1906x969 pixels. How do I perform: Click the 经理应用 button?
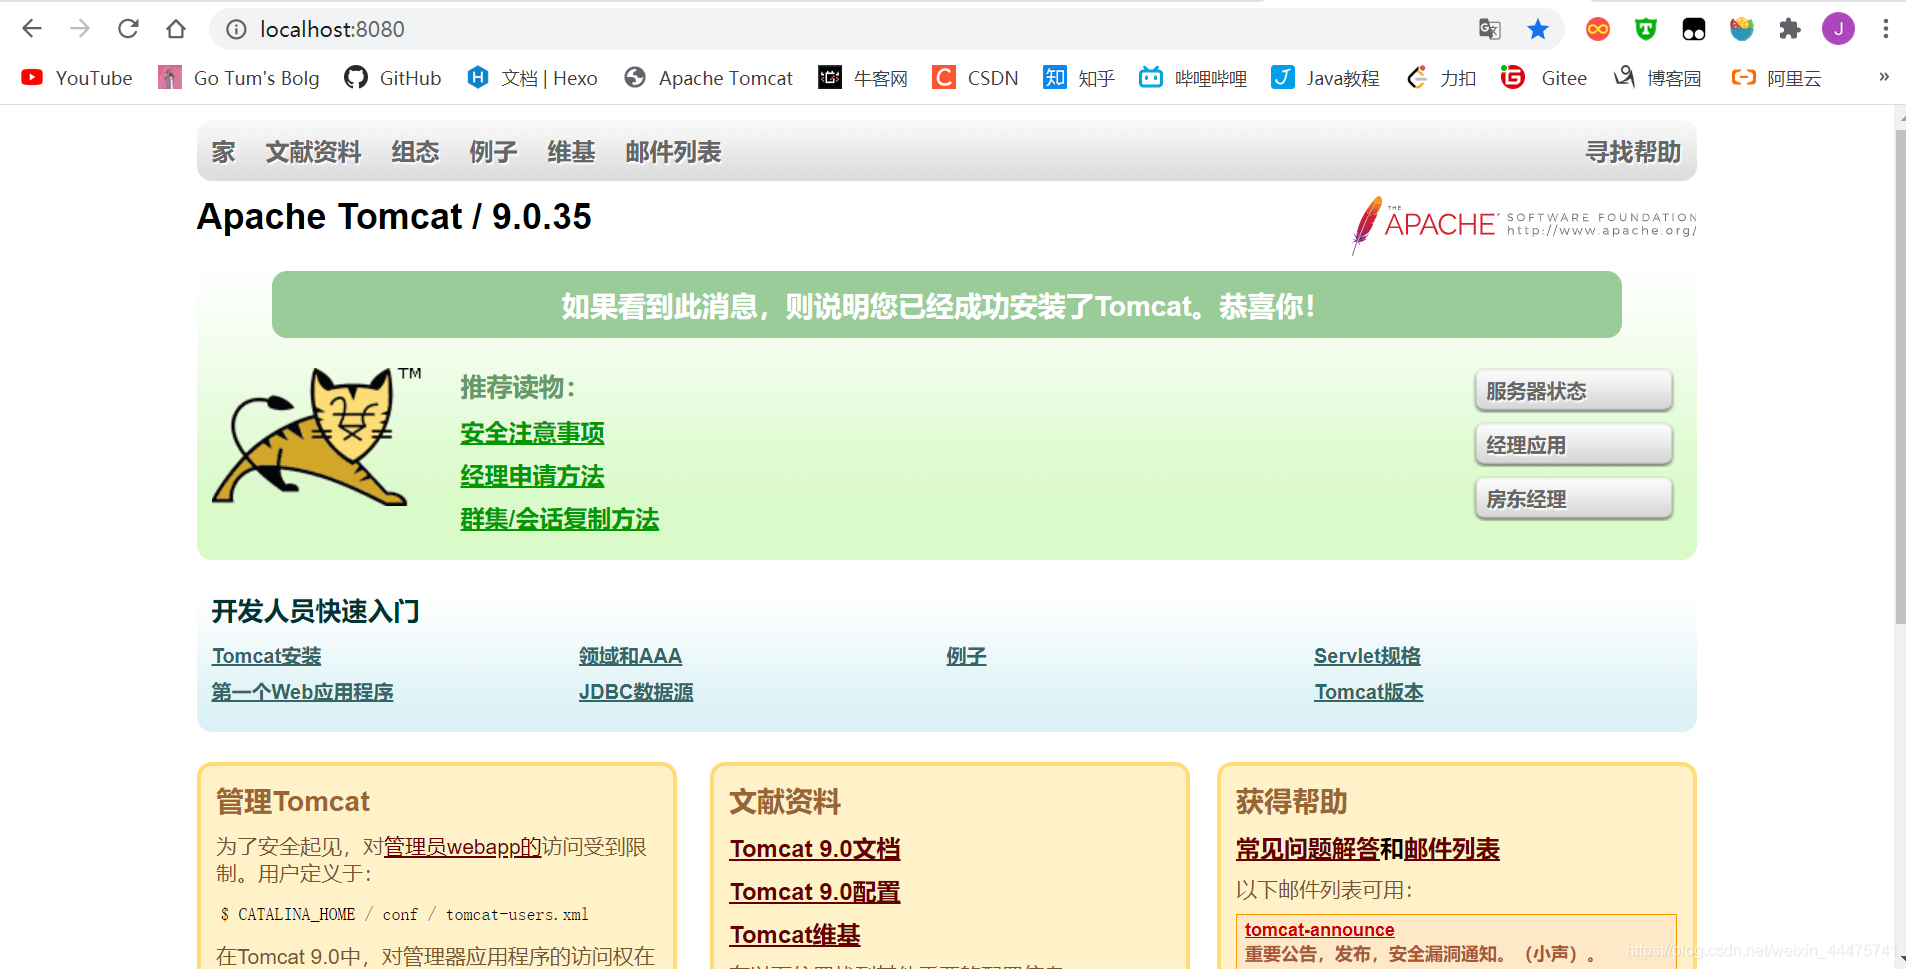pyautogui.click(x=1573, y=445)
